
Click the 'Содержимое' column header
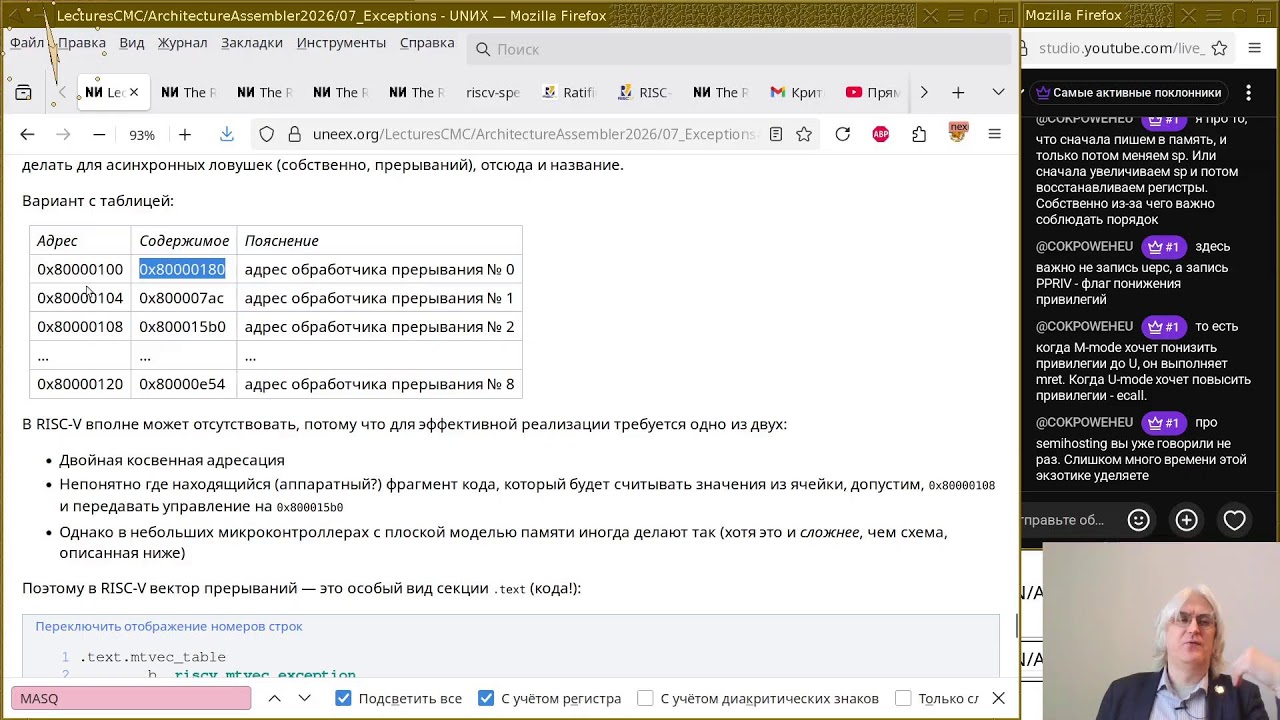click(x=184, y=241)
